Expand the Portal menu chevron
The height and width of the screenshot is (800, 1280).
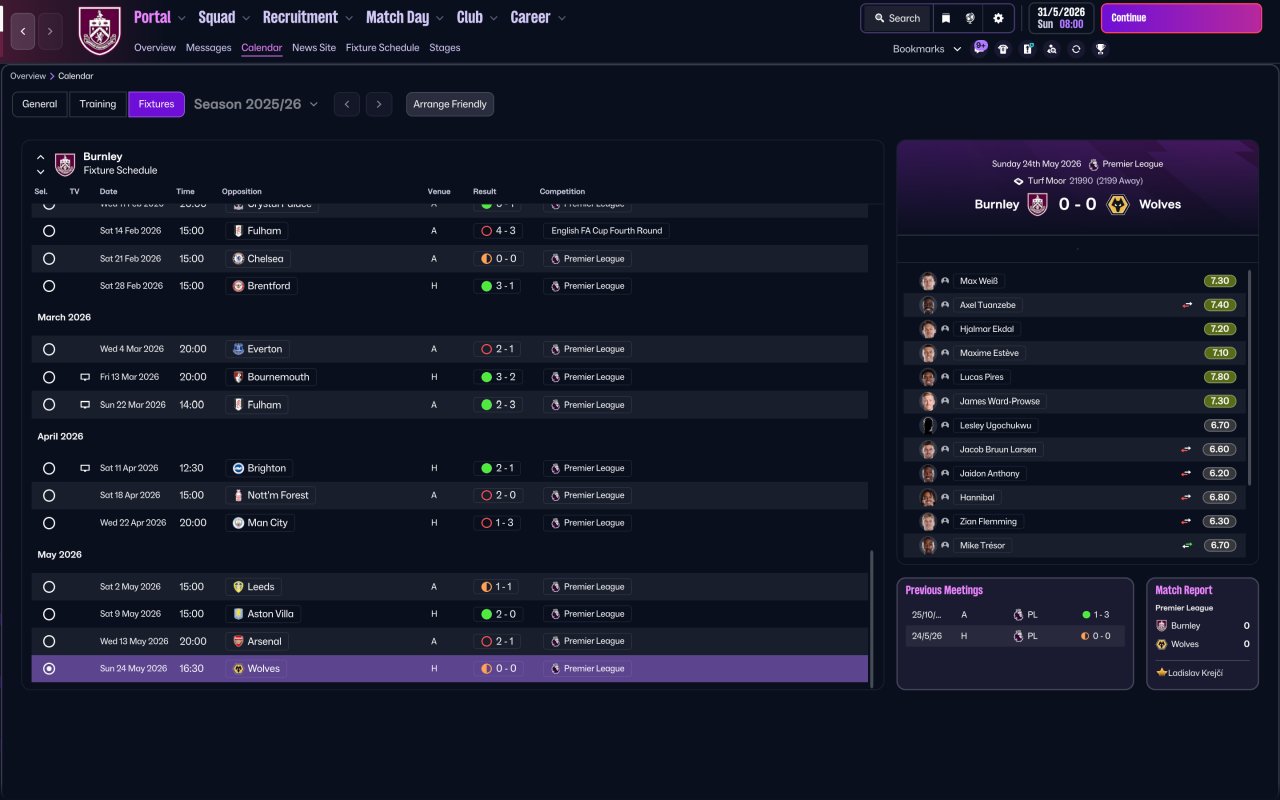[x=182, y=18]
